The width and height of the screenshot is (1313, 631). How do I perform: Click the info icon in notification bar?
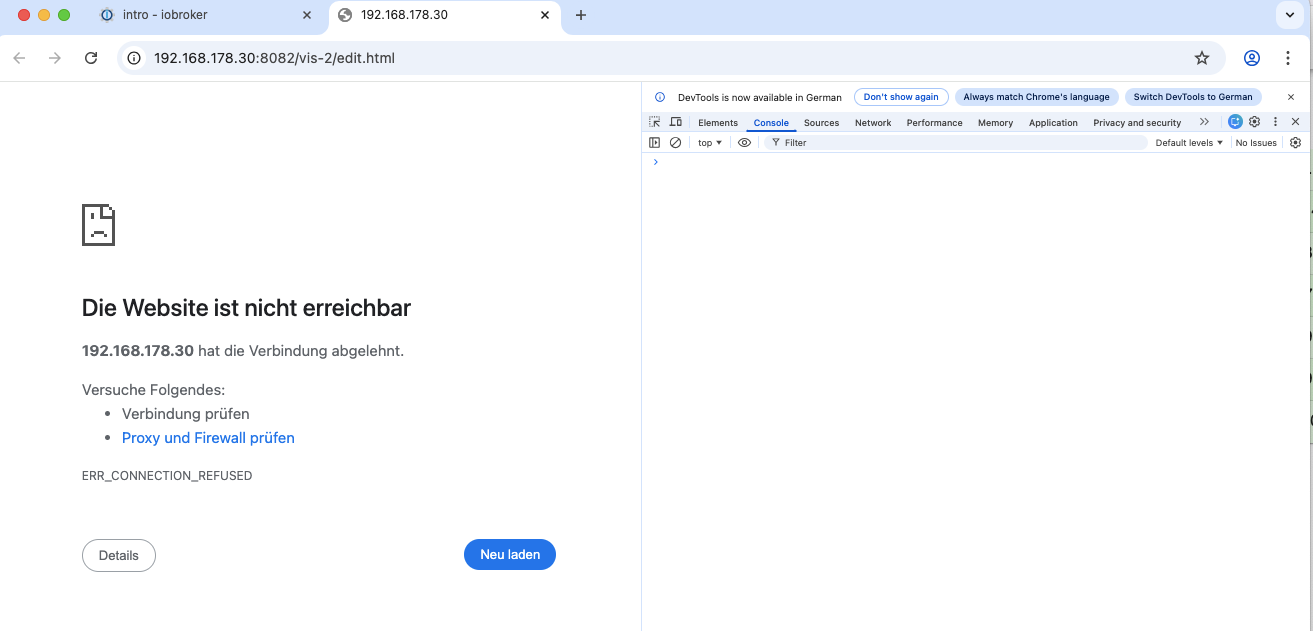point(660,97)
